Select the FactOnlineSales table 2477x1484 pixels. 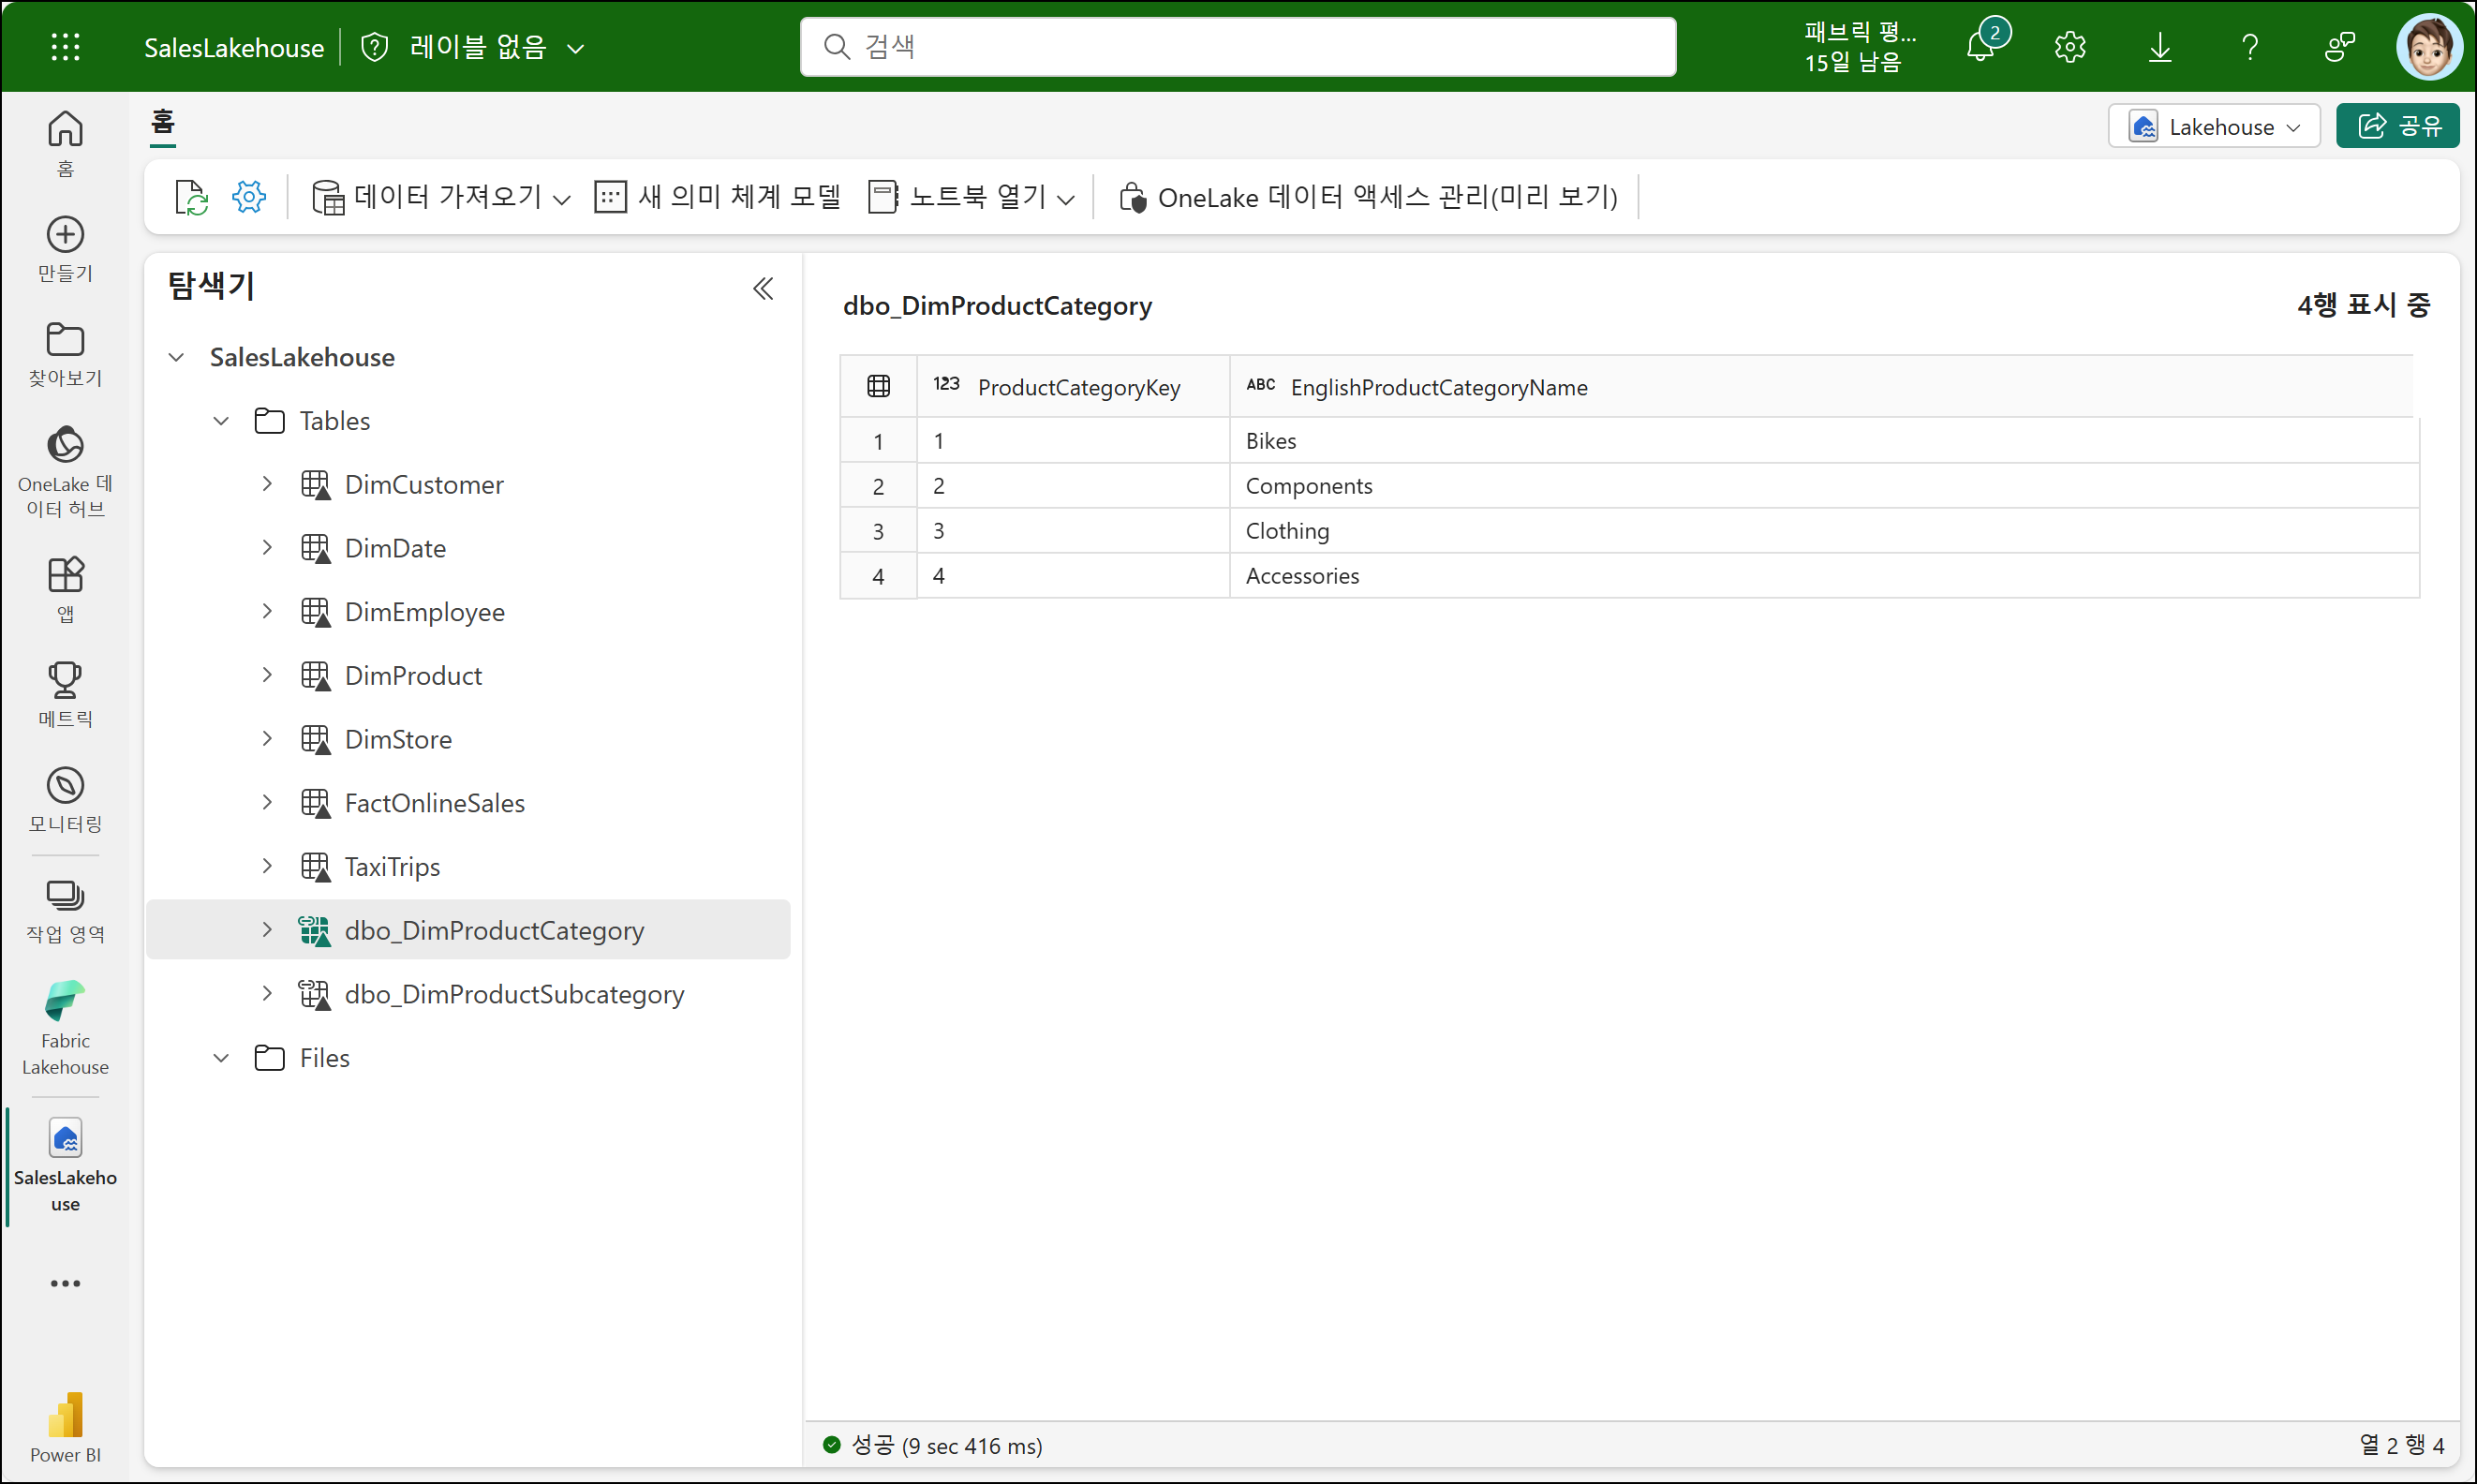click(434, 803)
